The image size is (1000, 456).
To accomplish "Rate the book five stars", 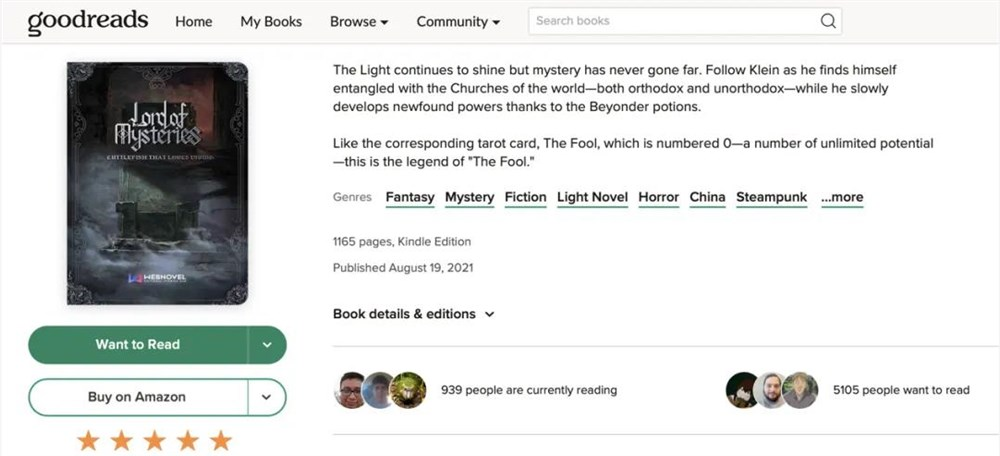I will 221,440.
